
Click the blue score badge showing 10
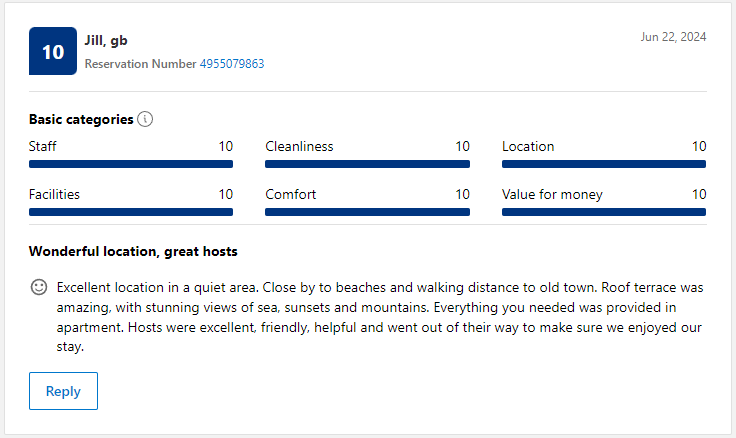click(53, 51)
